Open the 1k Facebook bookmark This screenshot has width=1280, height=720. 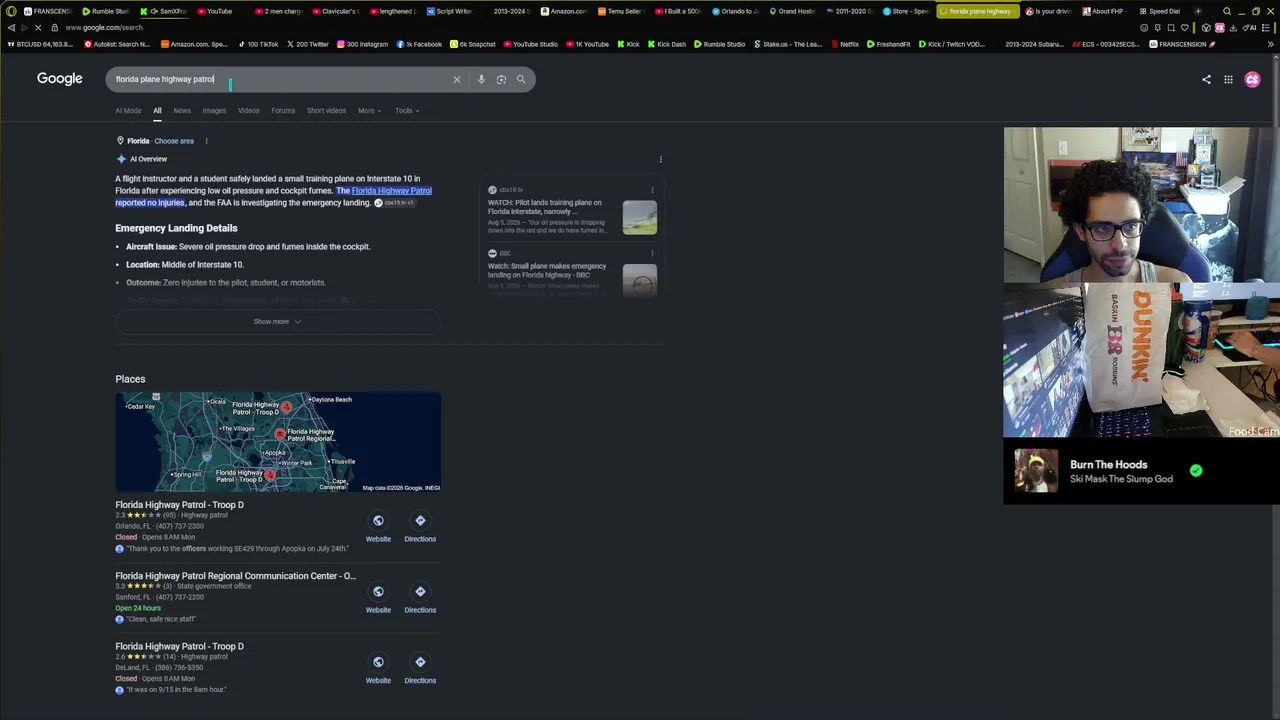(x=419, y=44)
